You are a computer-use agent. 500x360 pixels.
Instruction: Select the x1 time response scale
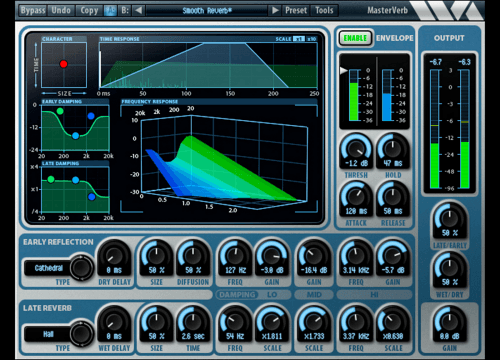coord(298,39)
